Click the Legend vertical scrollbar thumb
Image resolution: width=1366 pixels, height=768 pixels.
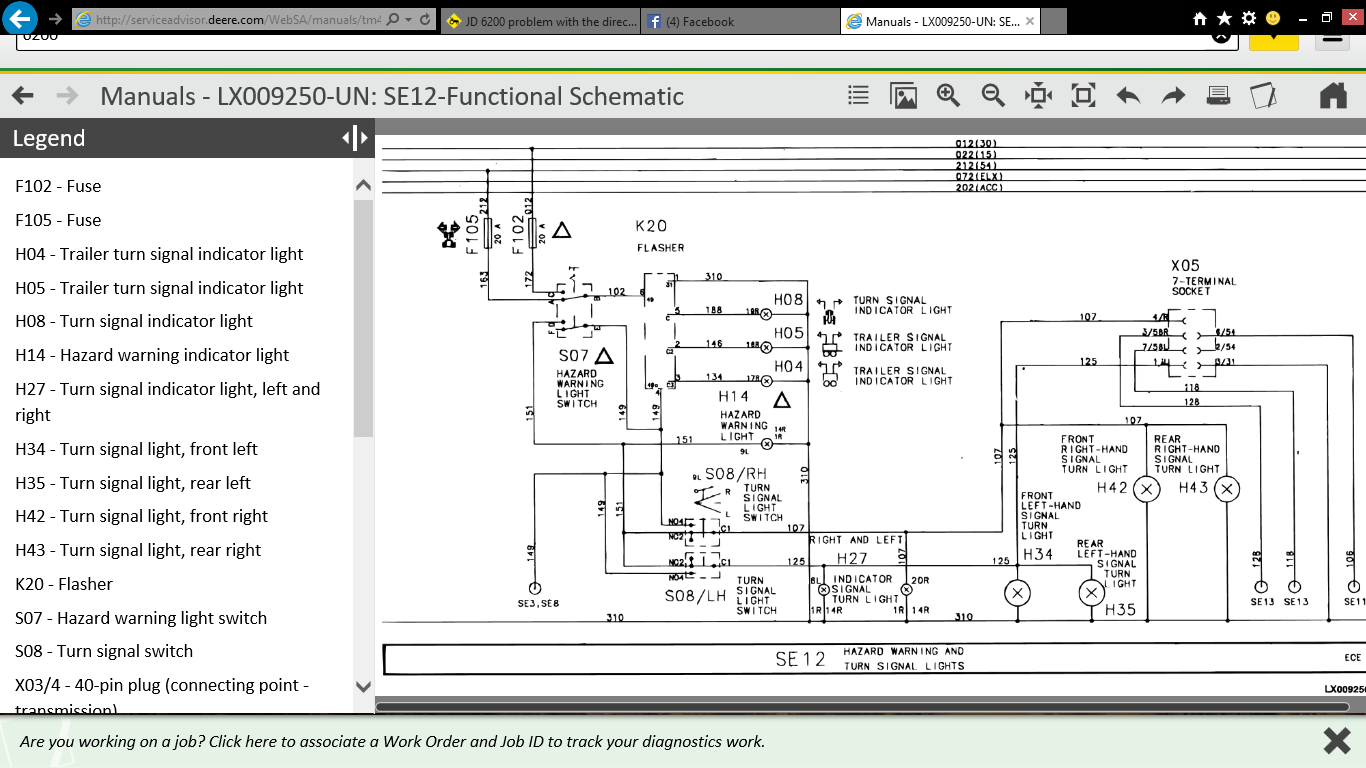[x=363, y=317]
